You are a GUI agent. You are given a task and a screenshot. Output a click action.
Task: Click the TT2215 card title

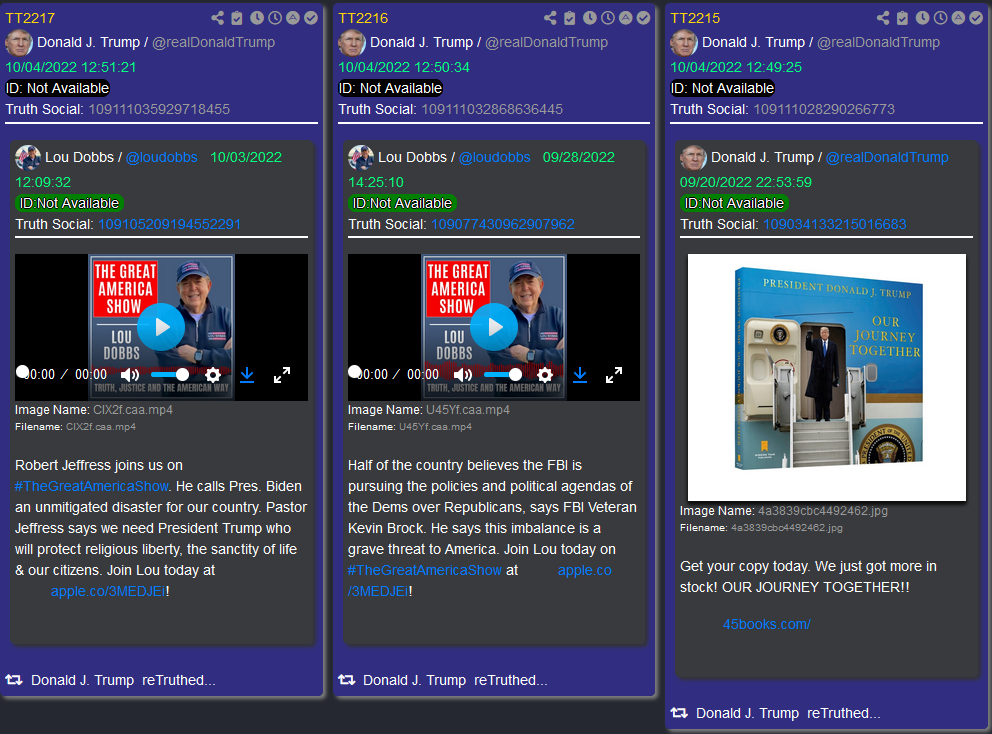pyautogui.click(x=695, y=18)
